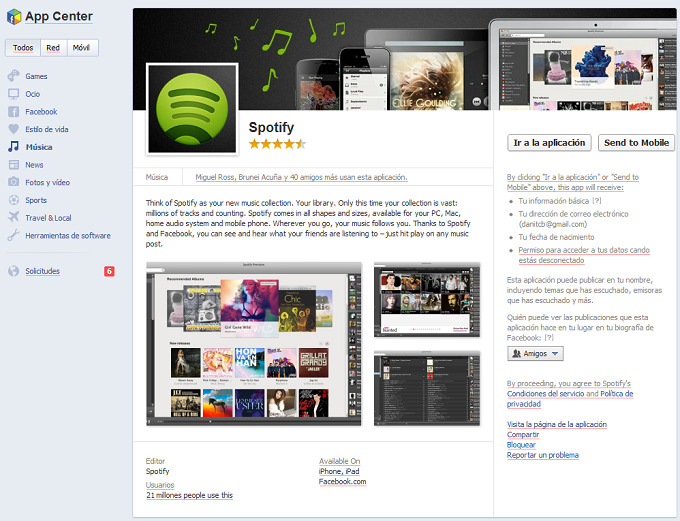Open Solicitudes requests link
The width and height of the screenshot is (680, 521).
click(42, 271)
